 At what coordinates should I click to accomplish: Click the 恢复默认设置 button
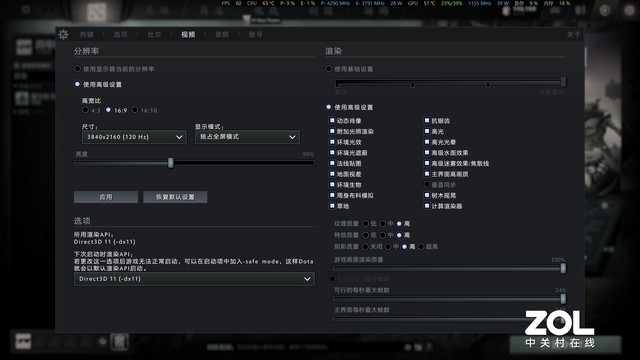pos(175,197)
